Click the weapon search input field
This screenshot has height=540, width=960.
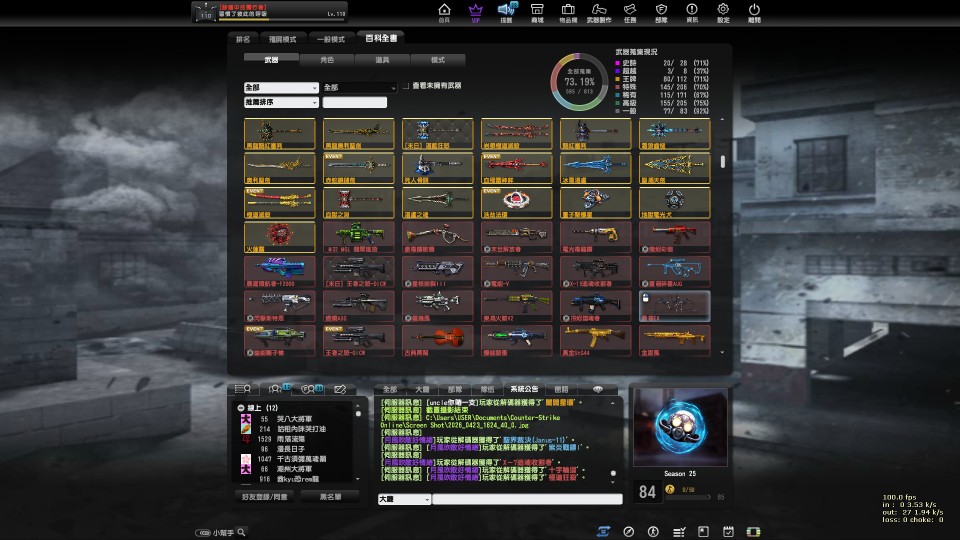pos(354,102)
